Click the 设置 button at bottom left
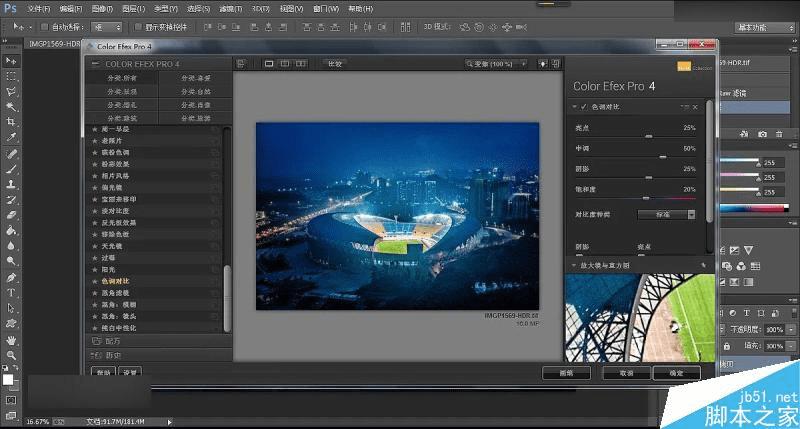 [x=130, y=372]
